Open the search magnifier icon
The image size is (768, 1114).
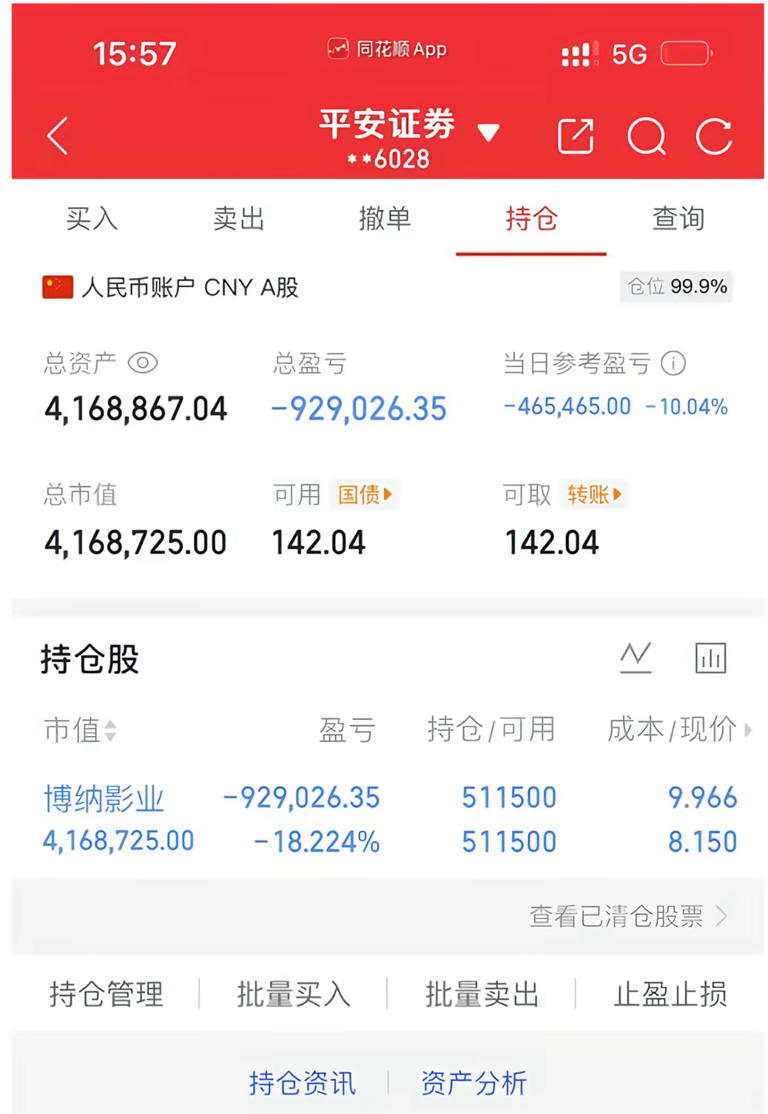647,136
